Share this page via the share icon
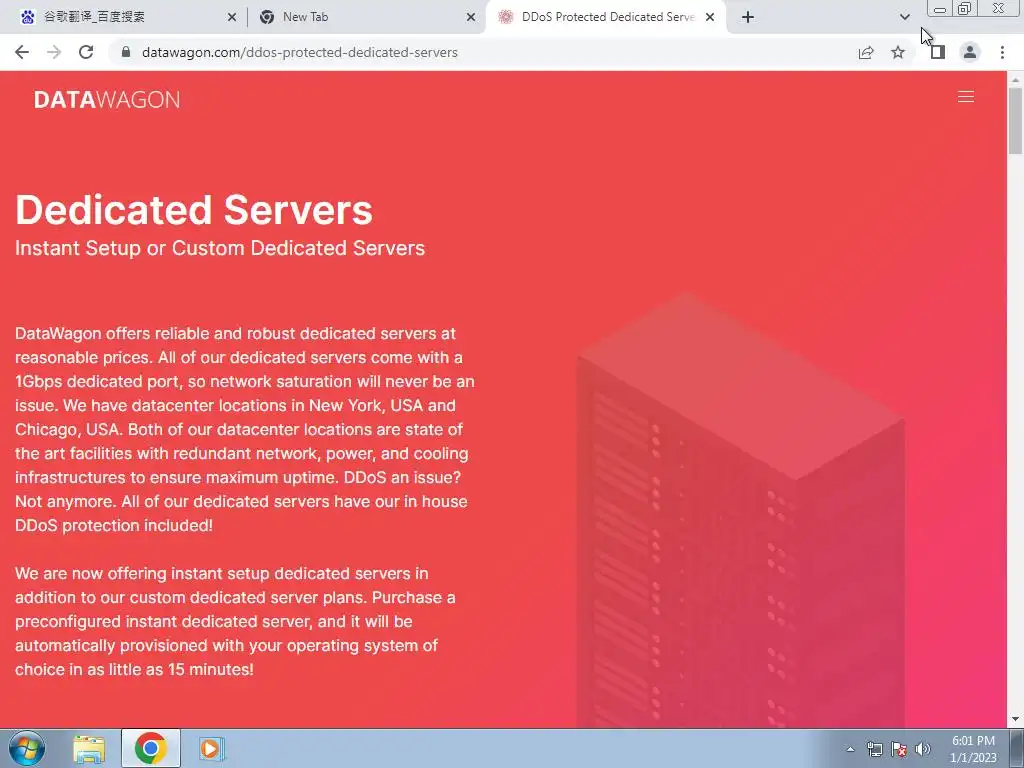The image size is (1024, 768). [x=866, y=52]
